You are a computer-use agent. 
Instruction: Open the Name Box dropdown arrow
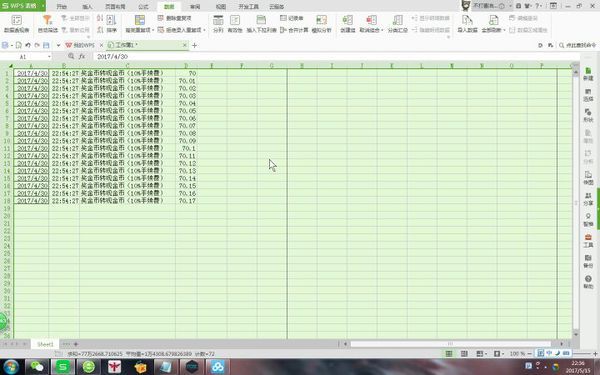49,57
